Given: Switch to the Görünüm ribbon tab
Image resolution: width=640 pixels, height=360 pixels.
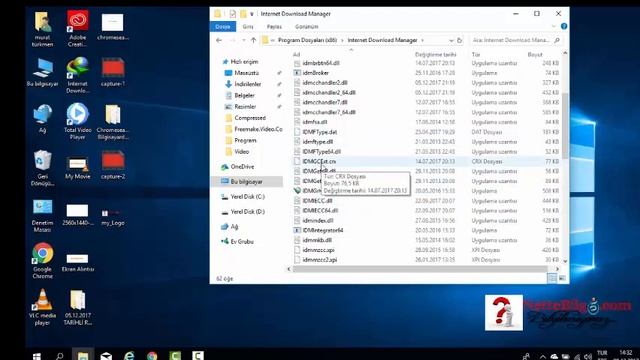Looking at the screenshot, I should [x=307, y=27].
